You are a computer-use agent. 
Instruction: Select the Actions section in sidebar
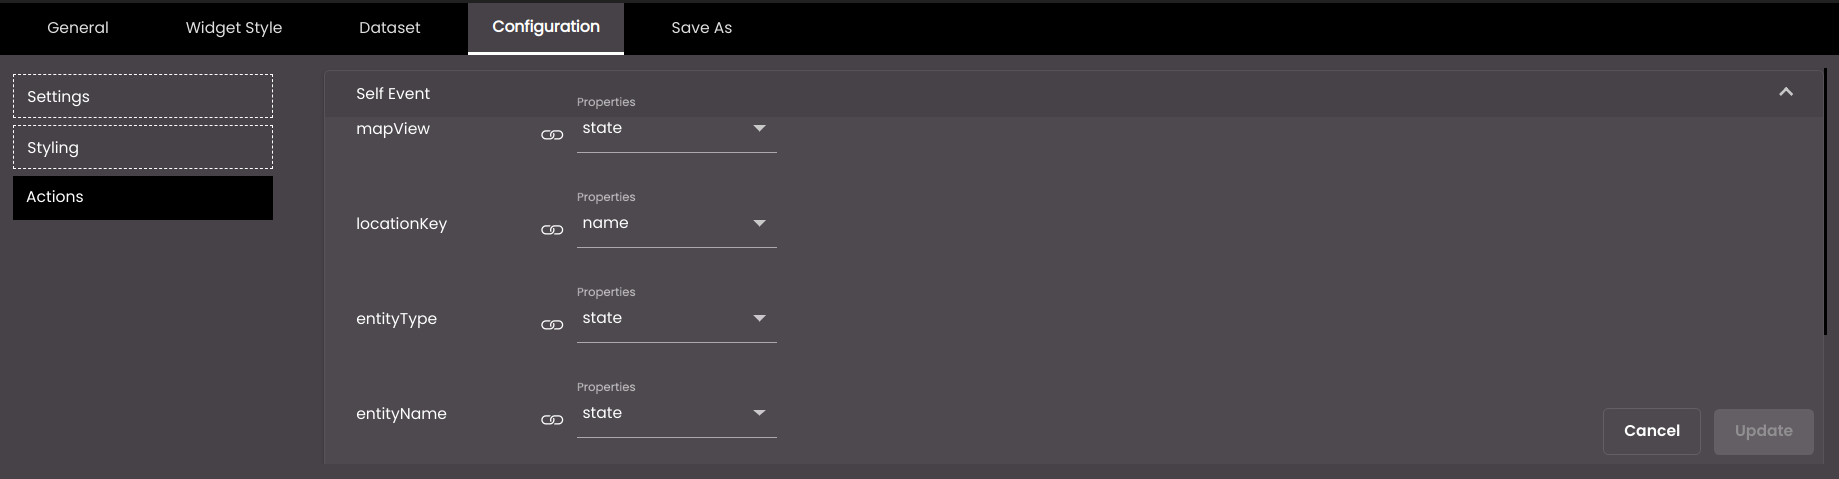pos(143,197)
